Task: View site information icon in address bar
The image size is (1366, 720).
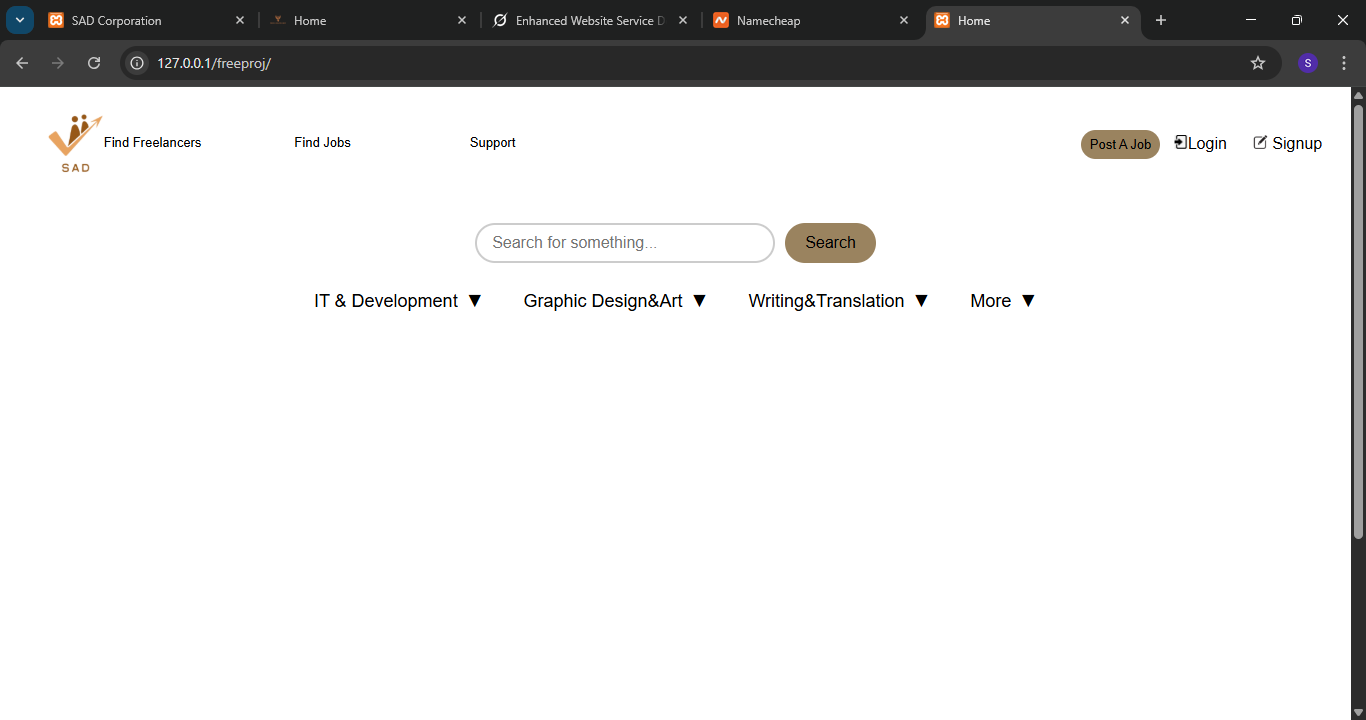Action: [x=138, y=63]
